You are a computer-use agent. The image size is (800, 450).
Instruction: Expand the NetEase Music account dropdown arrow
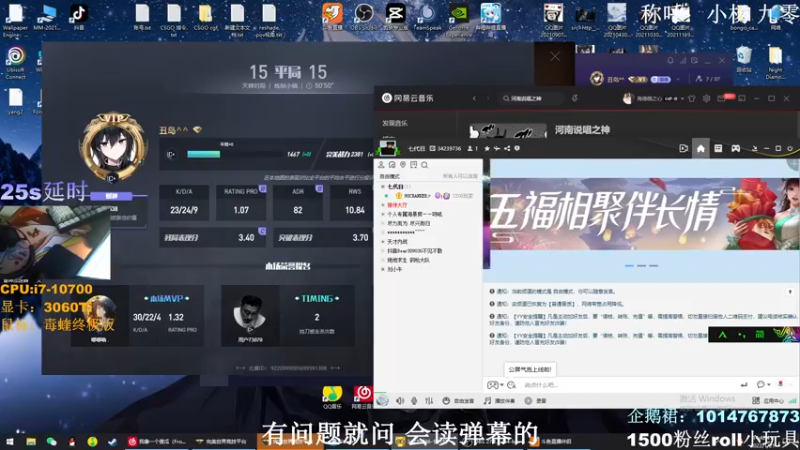[x=682, y=99]
